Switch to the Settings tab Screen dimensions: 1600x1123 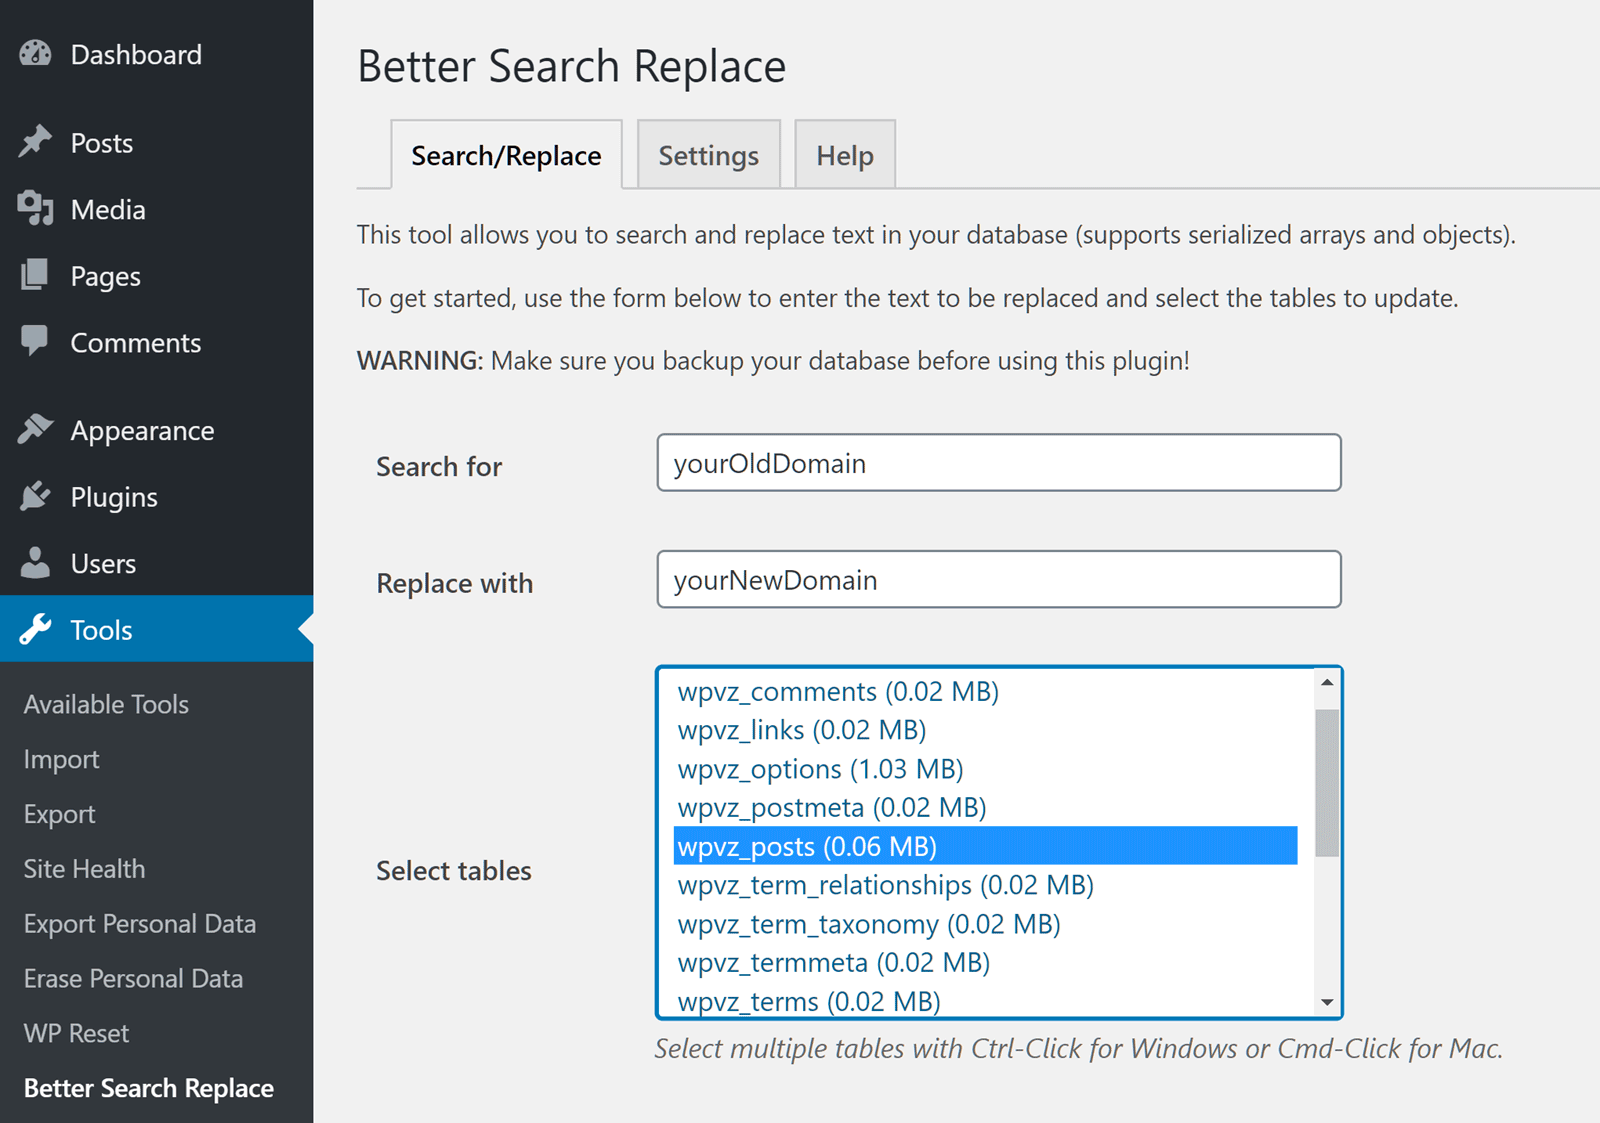point(708,155)
